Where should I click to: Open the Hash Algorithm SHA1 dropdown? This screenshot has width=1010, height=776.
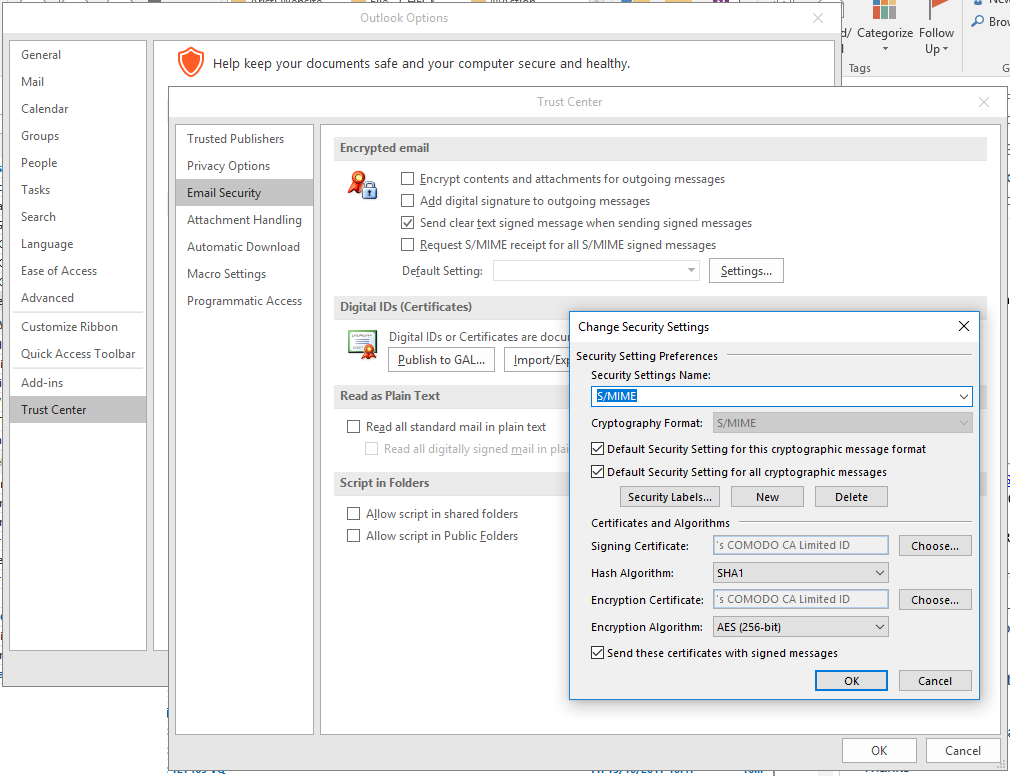[x=801, y=573]
